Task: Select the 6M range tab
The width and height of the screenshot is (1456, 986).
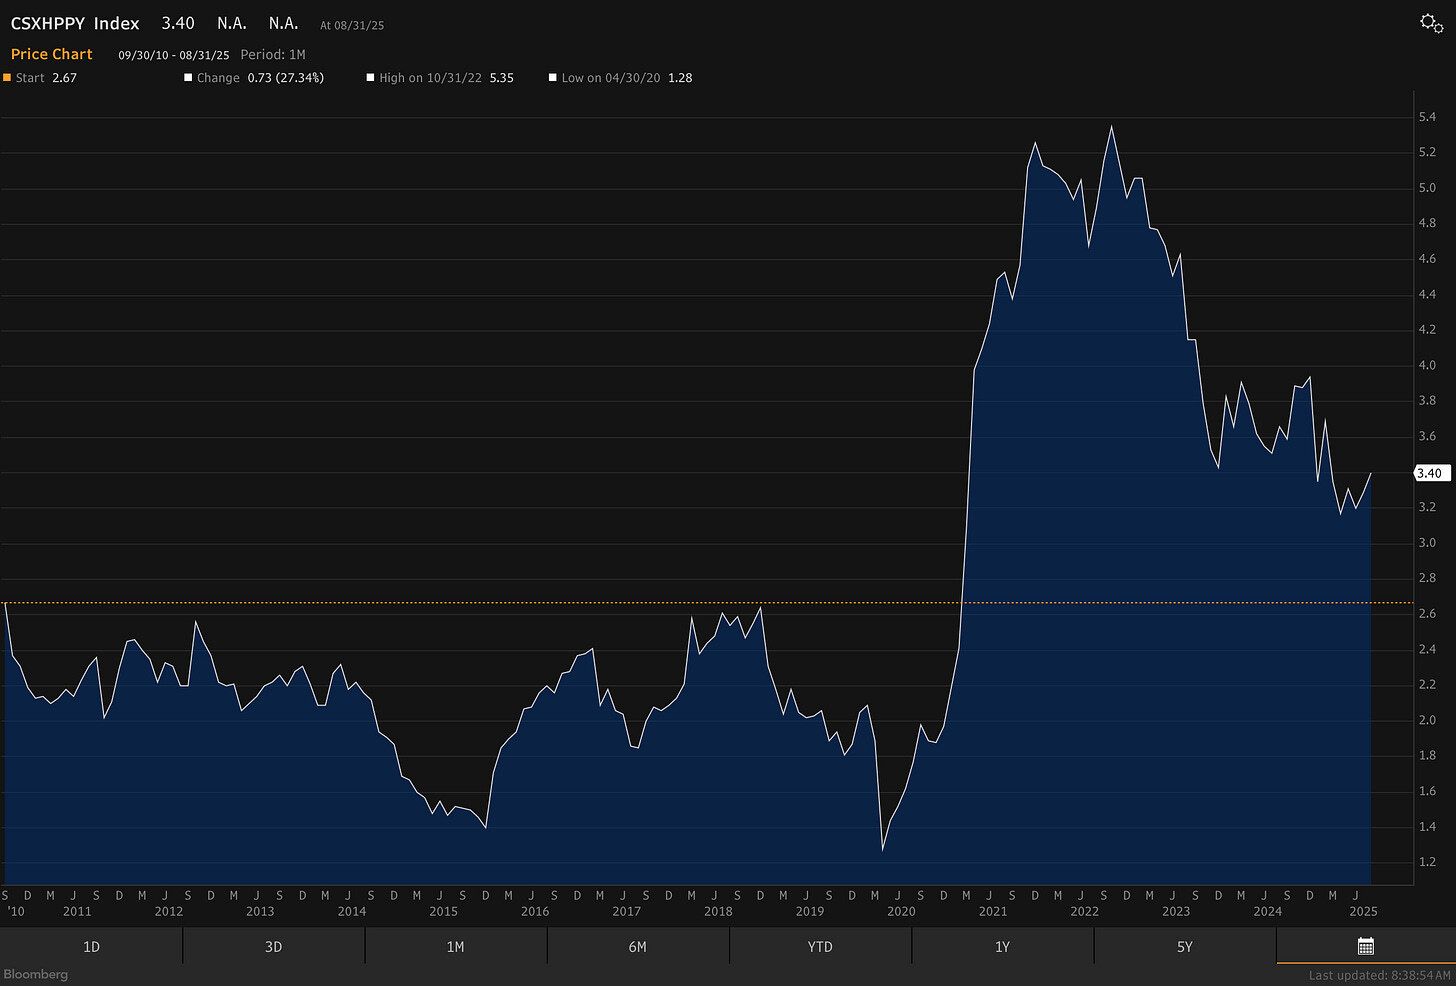Action: click(x=638, y=946)
